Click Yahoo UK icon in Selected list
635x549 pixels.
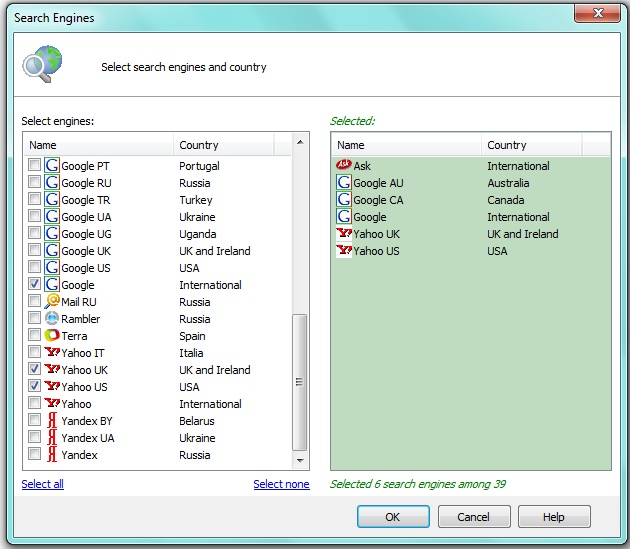coord(344,233)
